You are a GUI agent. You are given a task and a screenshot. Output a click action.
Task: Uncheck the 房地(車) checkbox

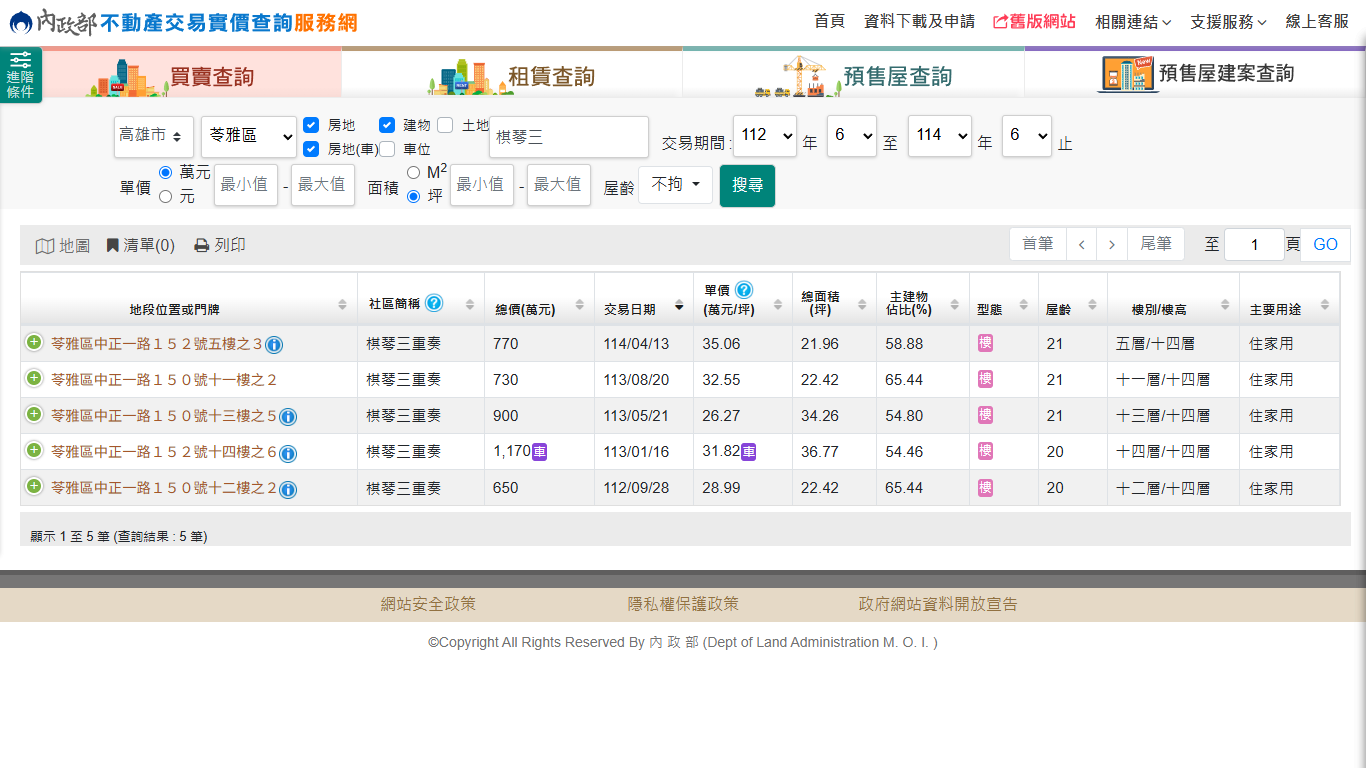click(x=311, y=149)
